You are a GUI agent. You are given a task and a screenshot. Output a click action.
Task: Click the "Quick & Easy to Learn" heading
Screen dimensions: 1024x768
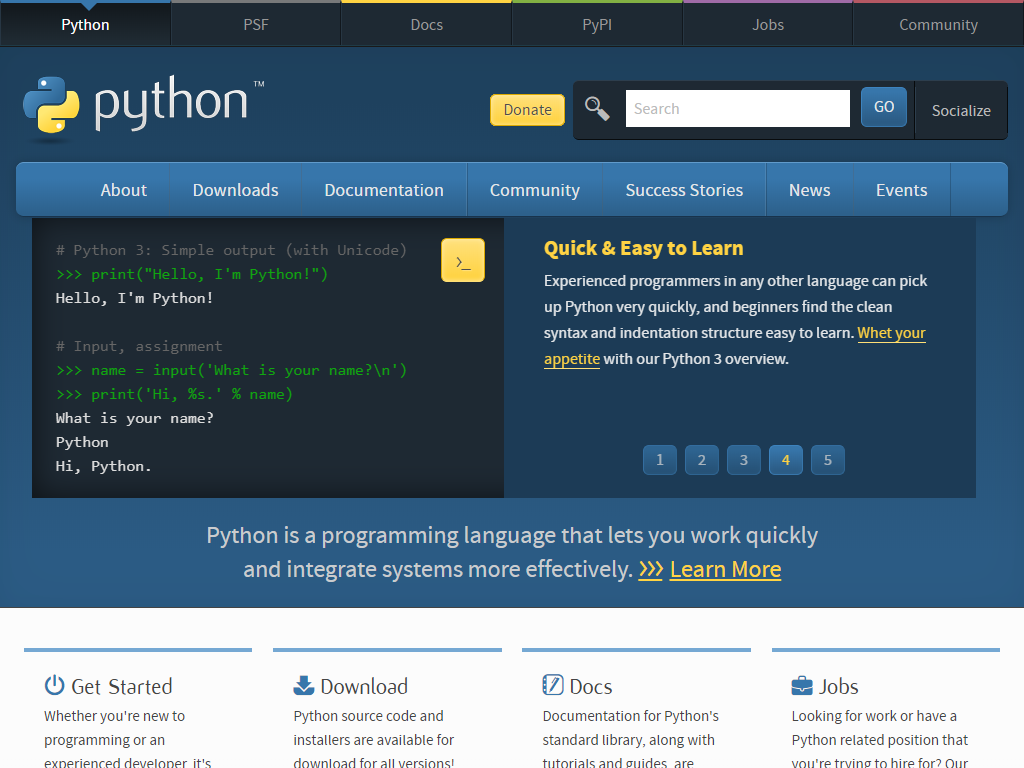643,248
